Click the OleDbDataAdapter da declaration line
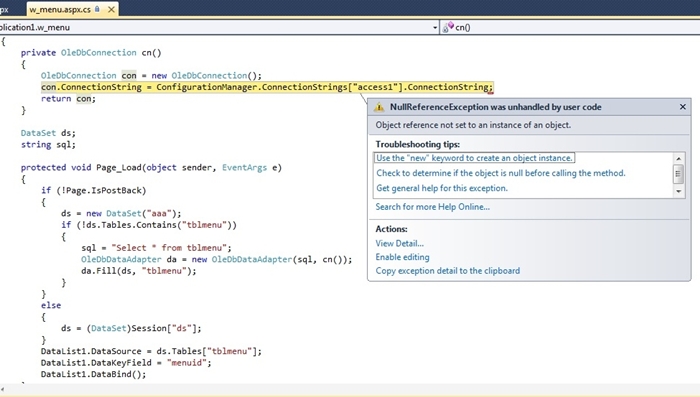 [217, 259]
